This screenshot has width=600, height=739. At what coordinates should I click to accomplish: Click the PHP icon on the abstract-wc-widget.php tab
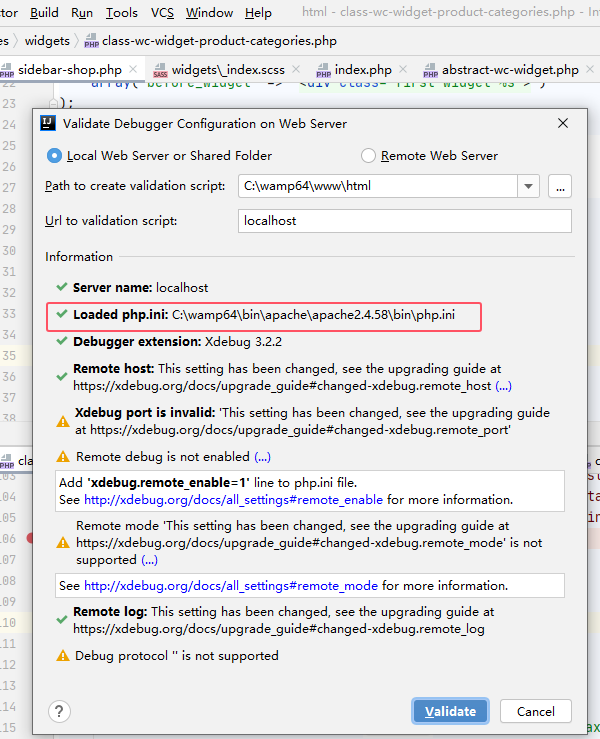(x=430, y=70)
